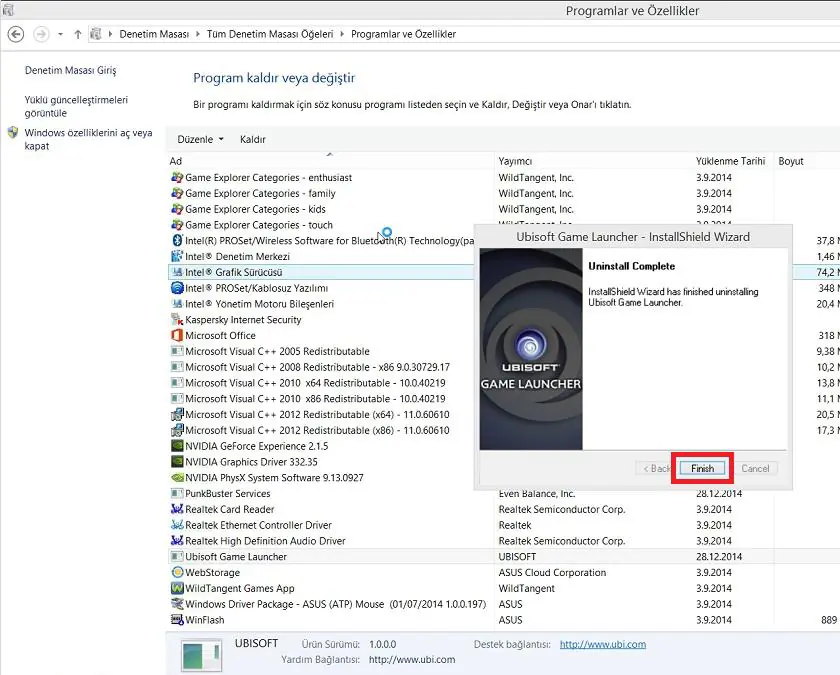This screenshot has width=840, height=675.
Task: Open the www.ubi.com support link
Action: (602, 644)
